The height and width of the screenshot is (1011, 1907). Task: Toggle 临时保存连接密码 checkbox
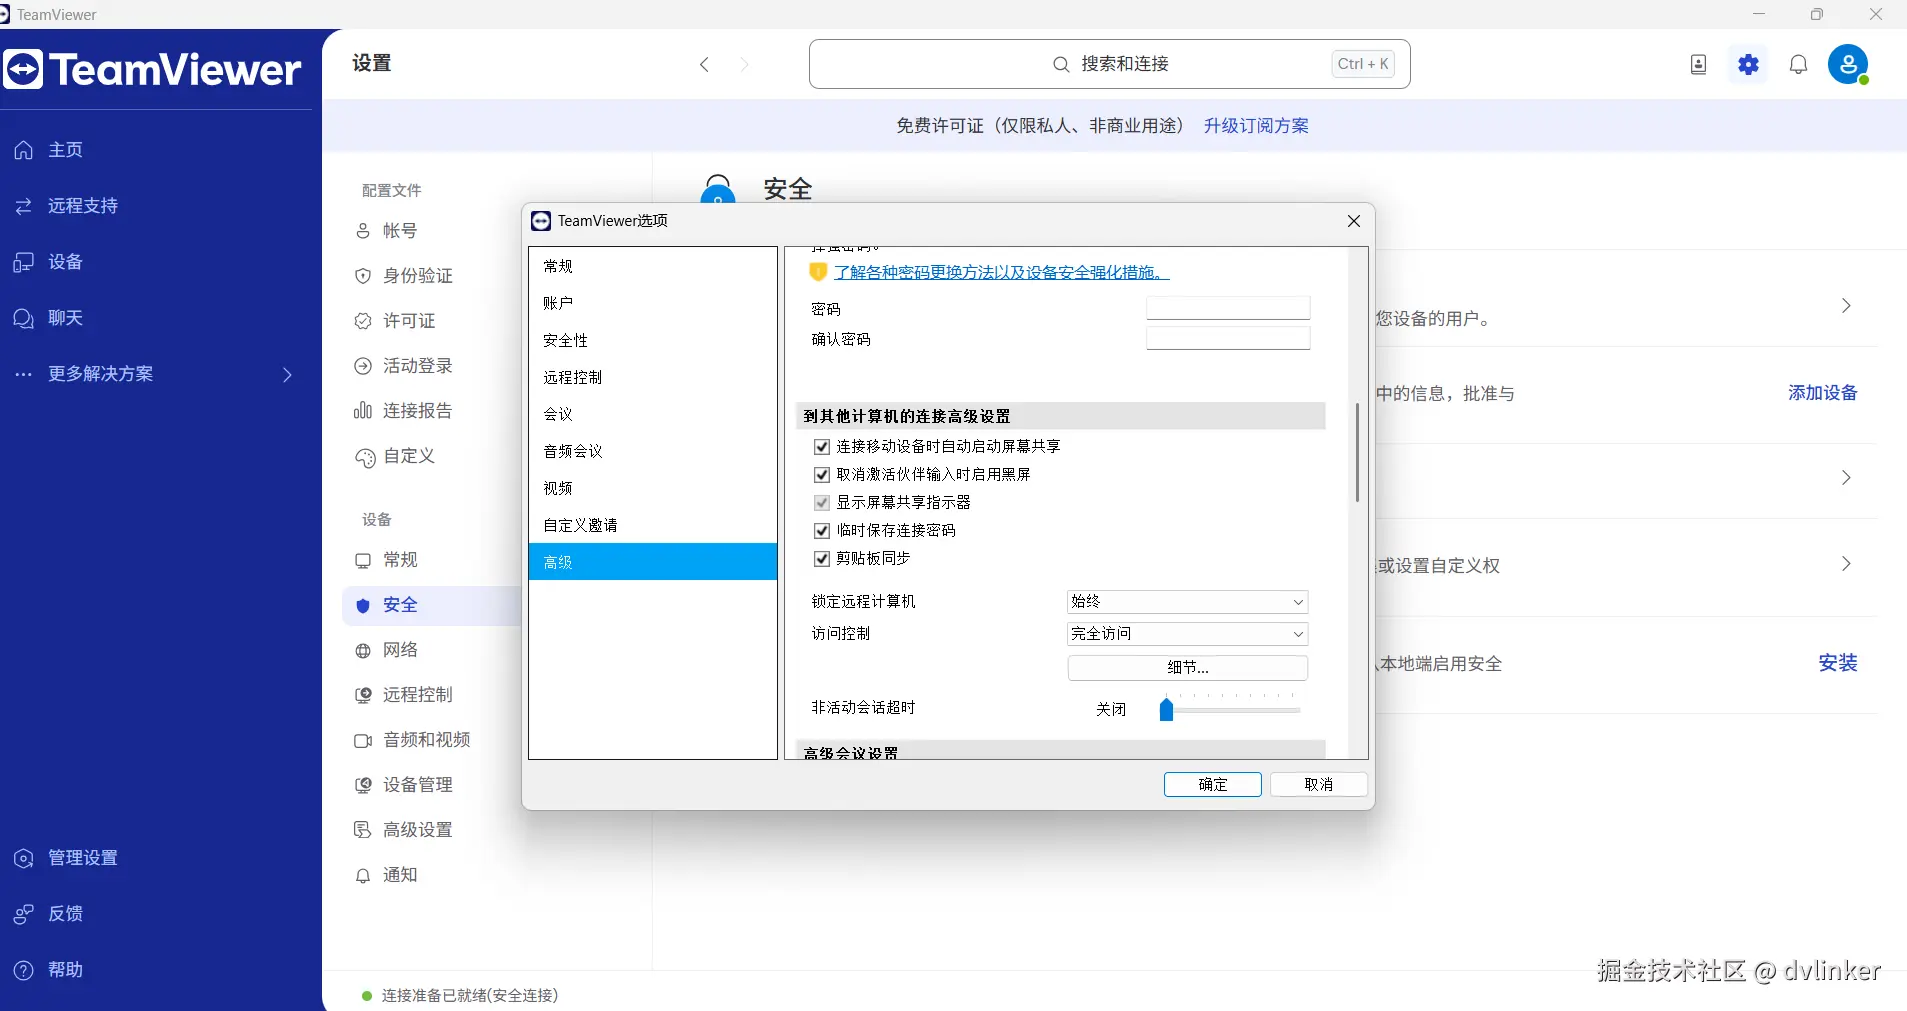(822, 531)
